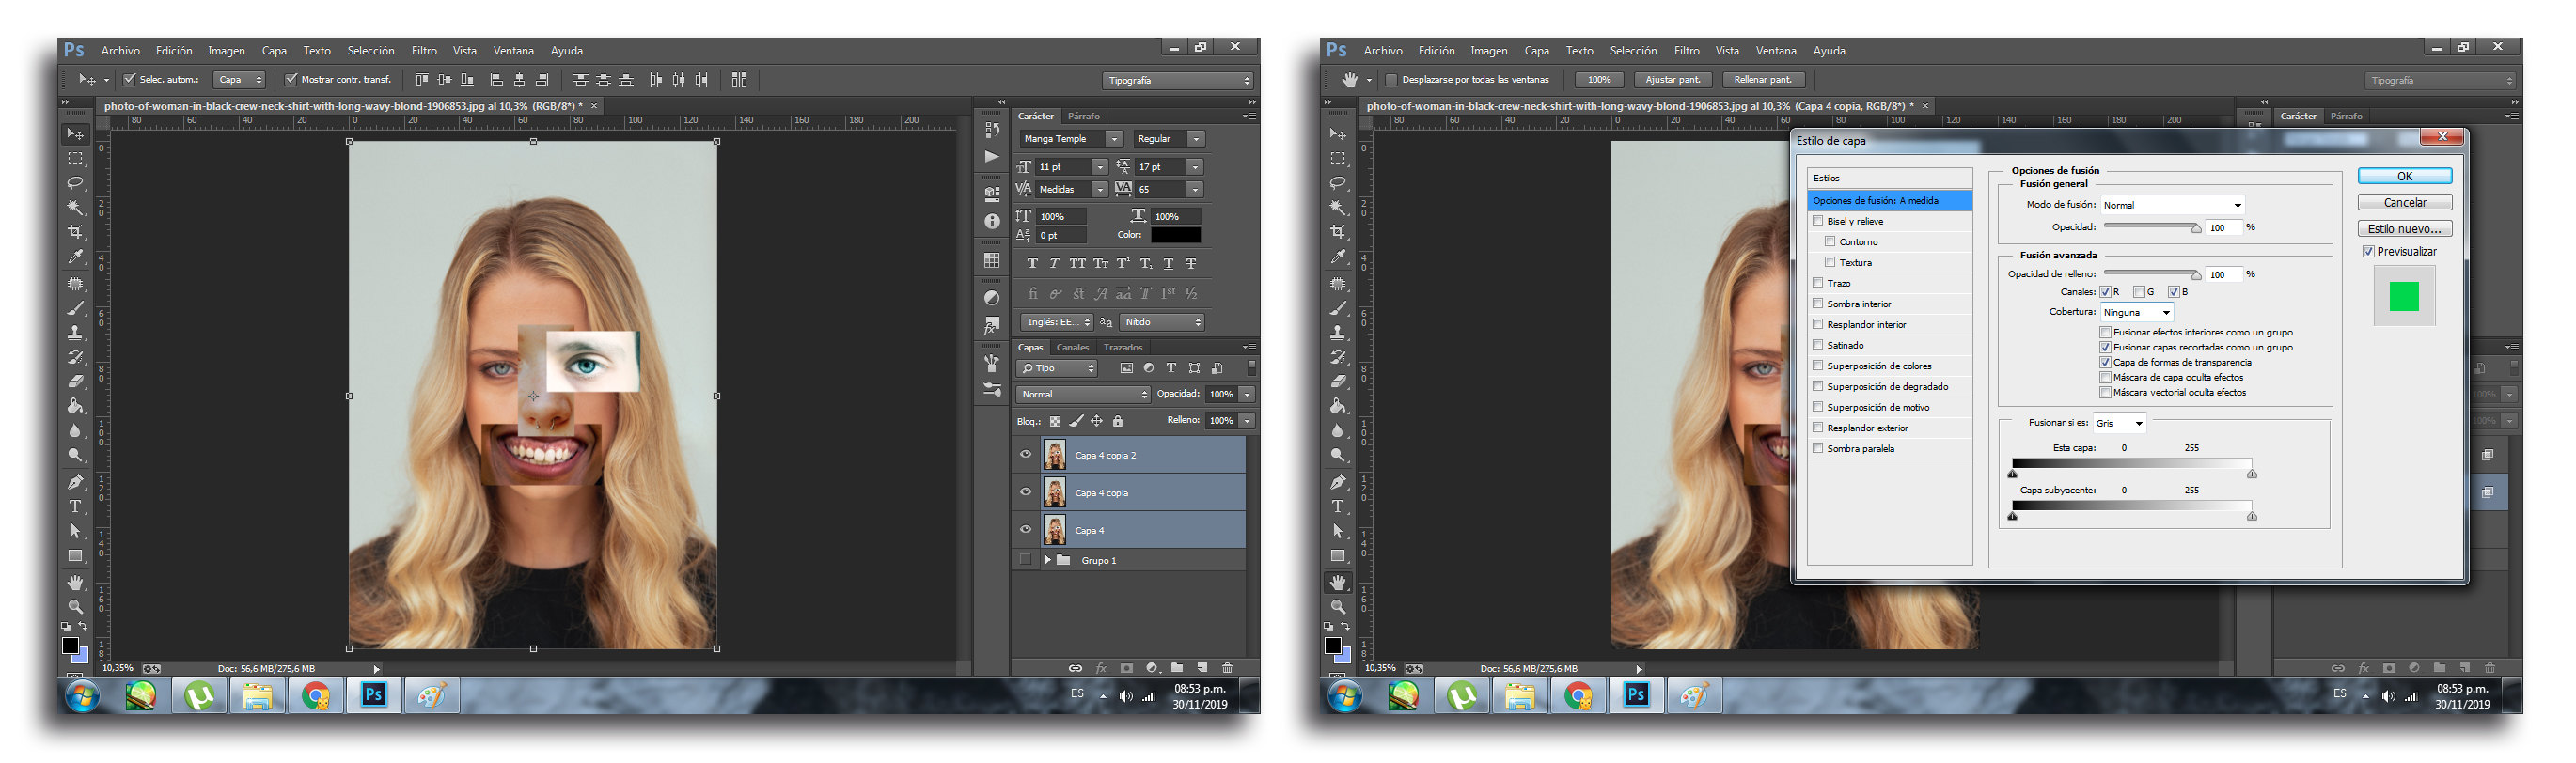Select the Zoom tool in the Capas-panel window

pyautogui.click(x=75, y=607)
